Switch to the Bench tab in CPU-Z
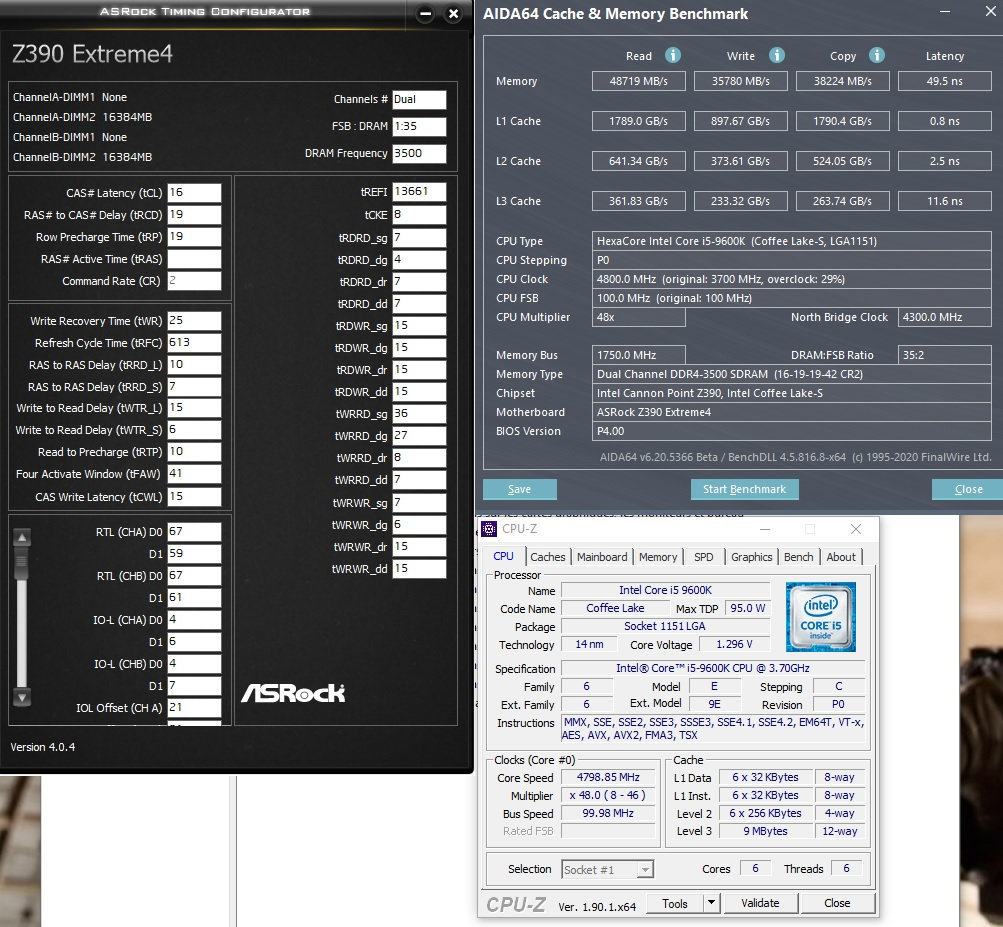The image size is (1003, 927). [798, 557]
